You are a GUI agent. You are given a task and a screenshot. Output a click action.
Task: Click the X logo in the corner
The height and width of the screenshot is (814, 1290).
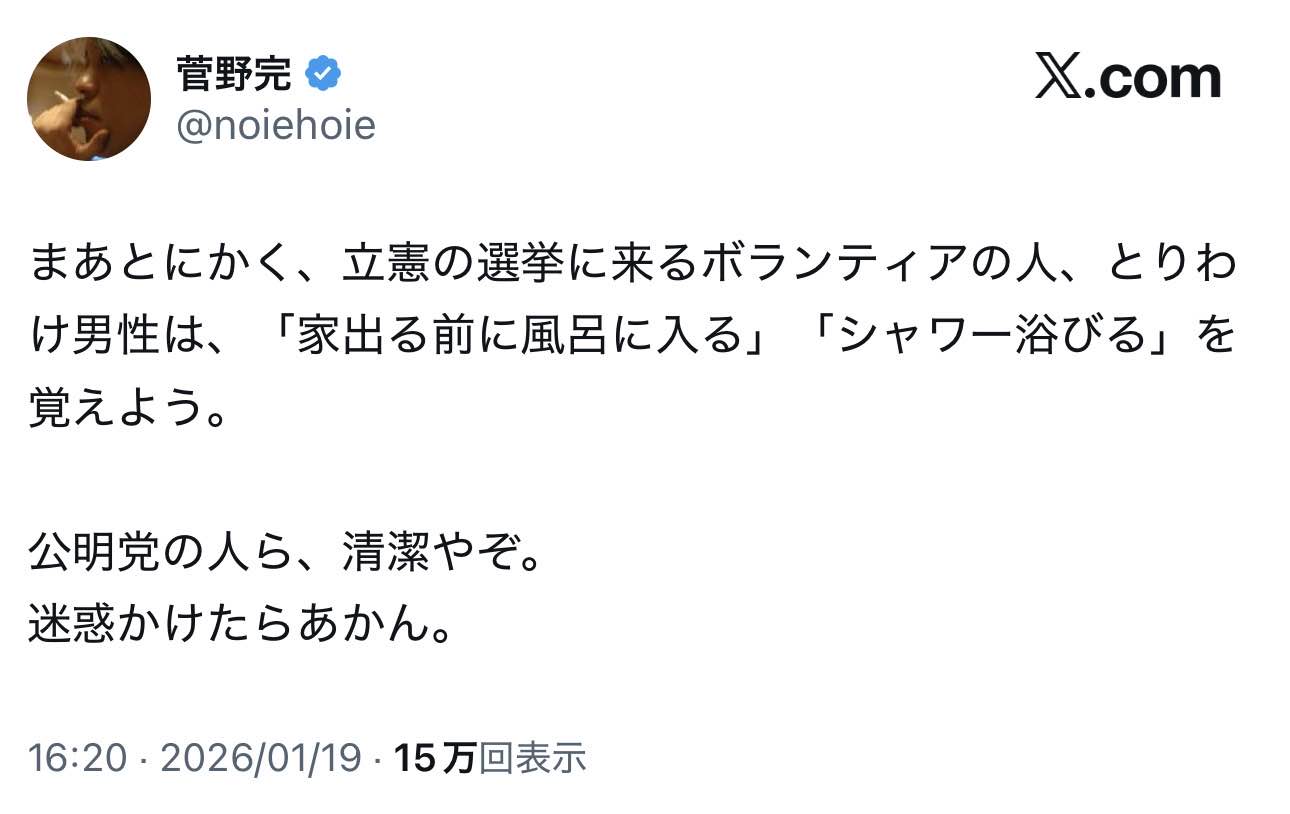click(1058, 78)
